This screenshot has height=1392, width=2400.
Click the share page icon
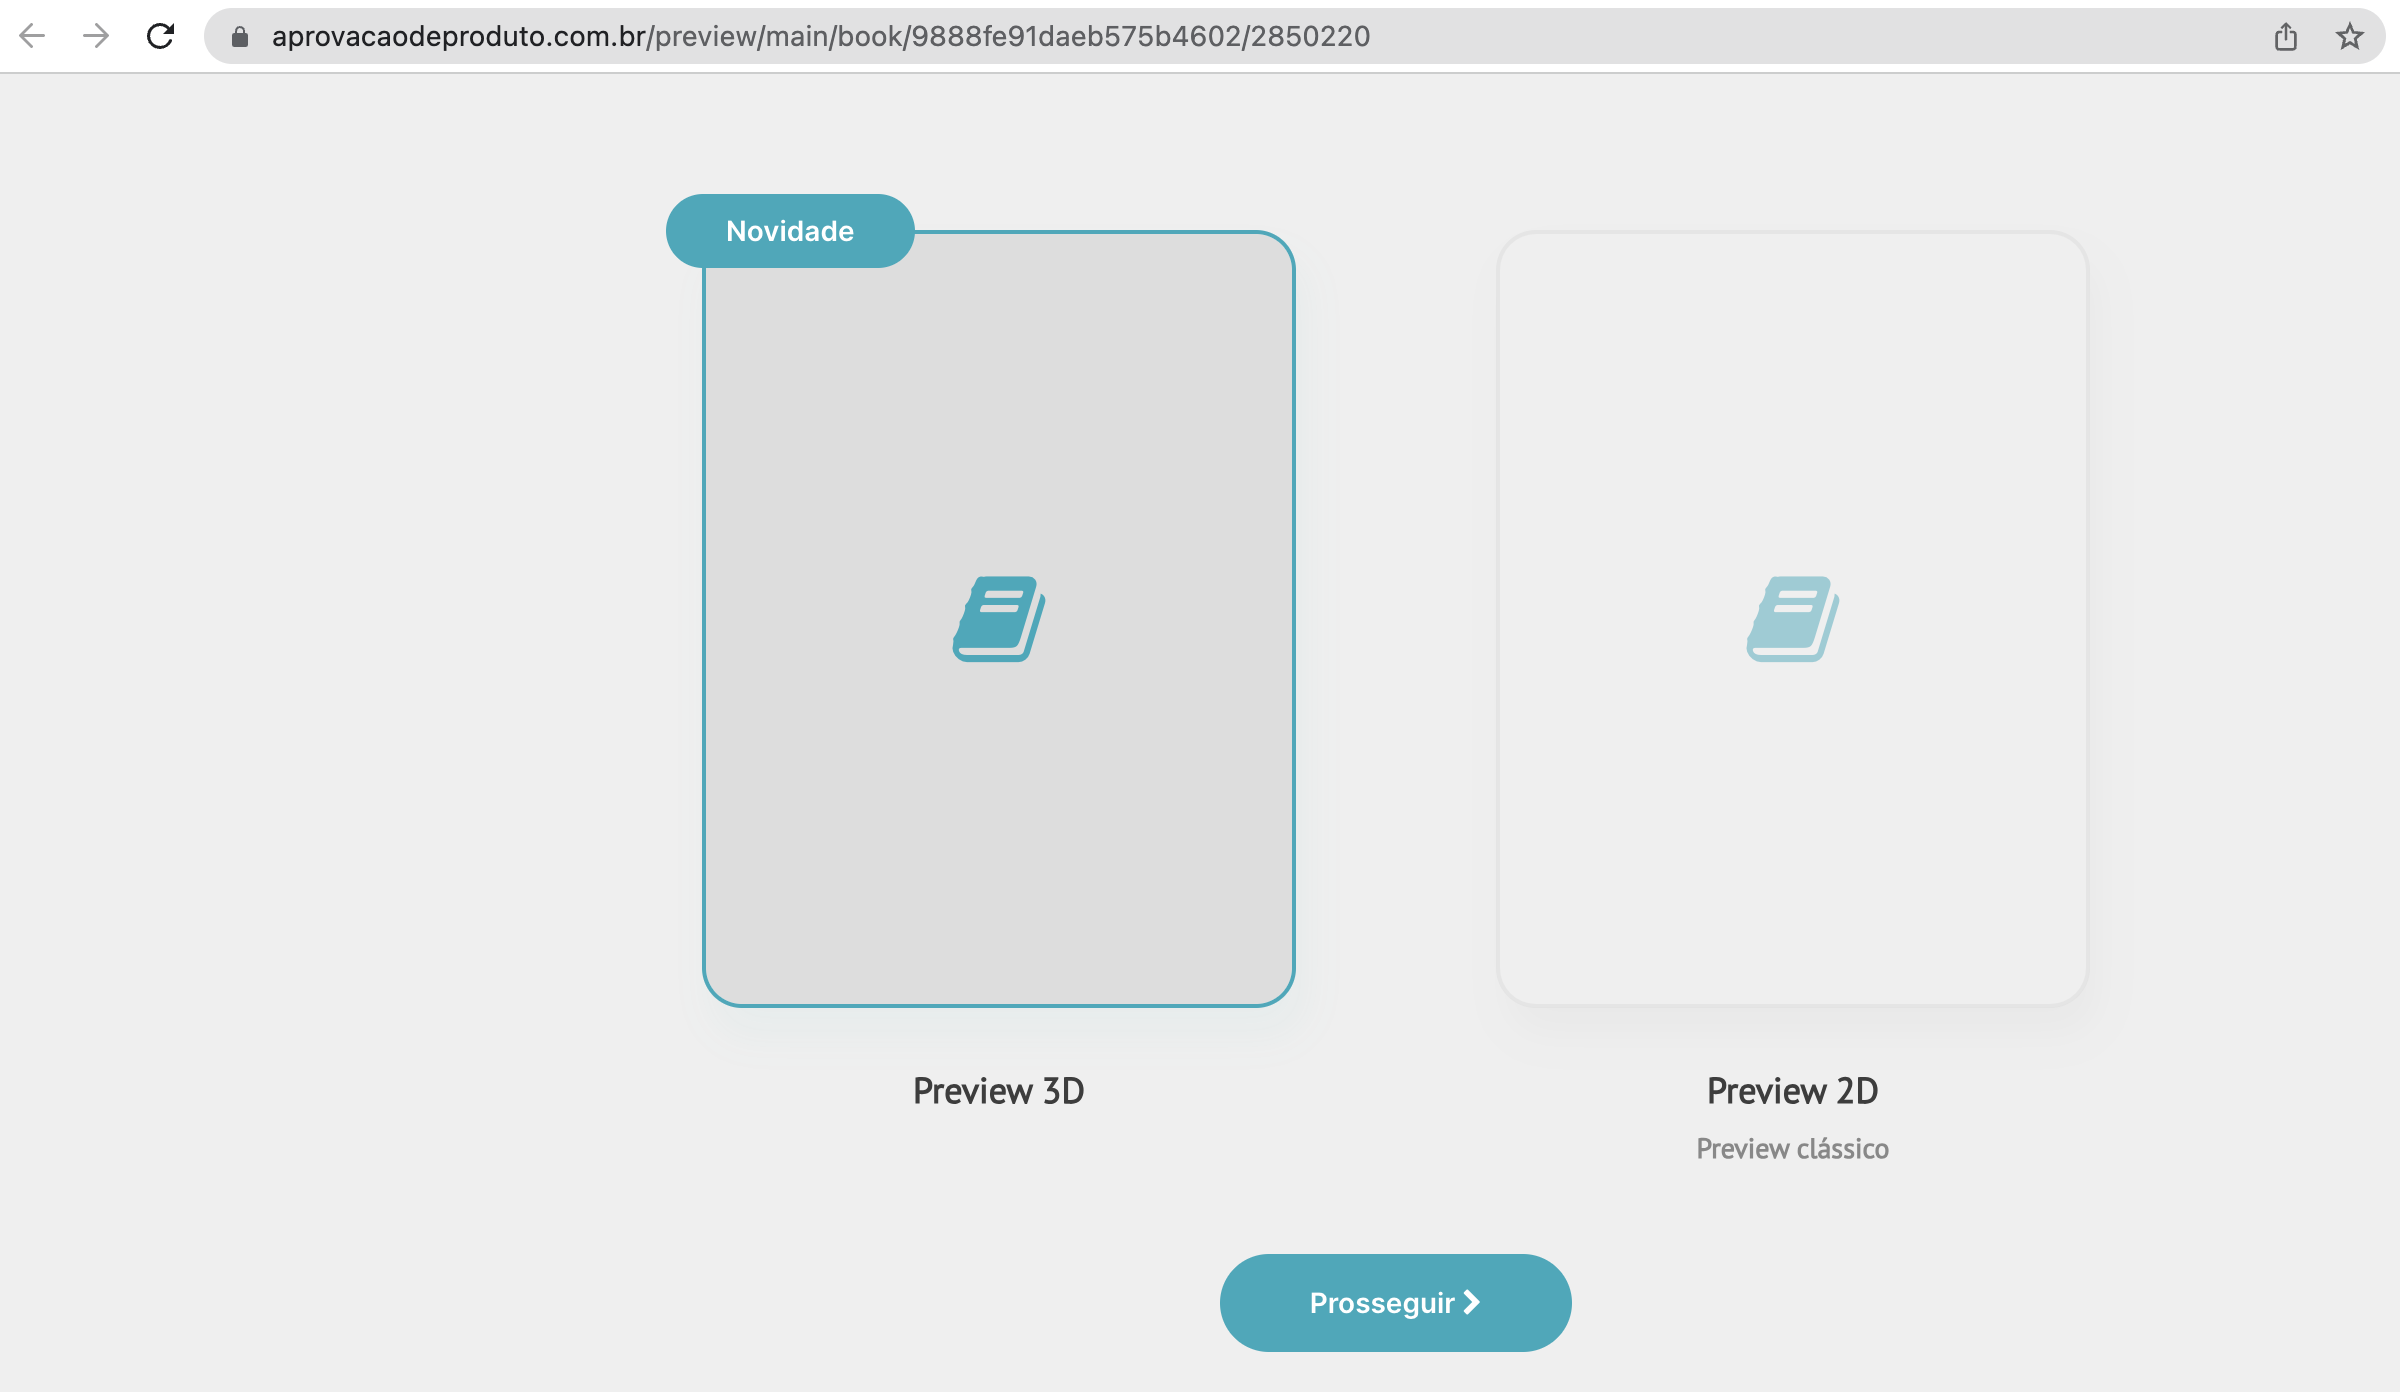pyautogui.click(x=2285, y=37)
